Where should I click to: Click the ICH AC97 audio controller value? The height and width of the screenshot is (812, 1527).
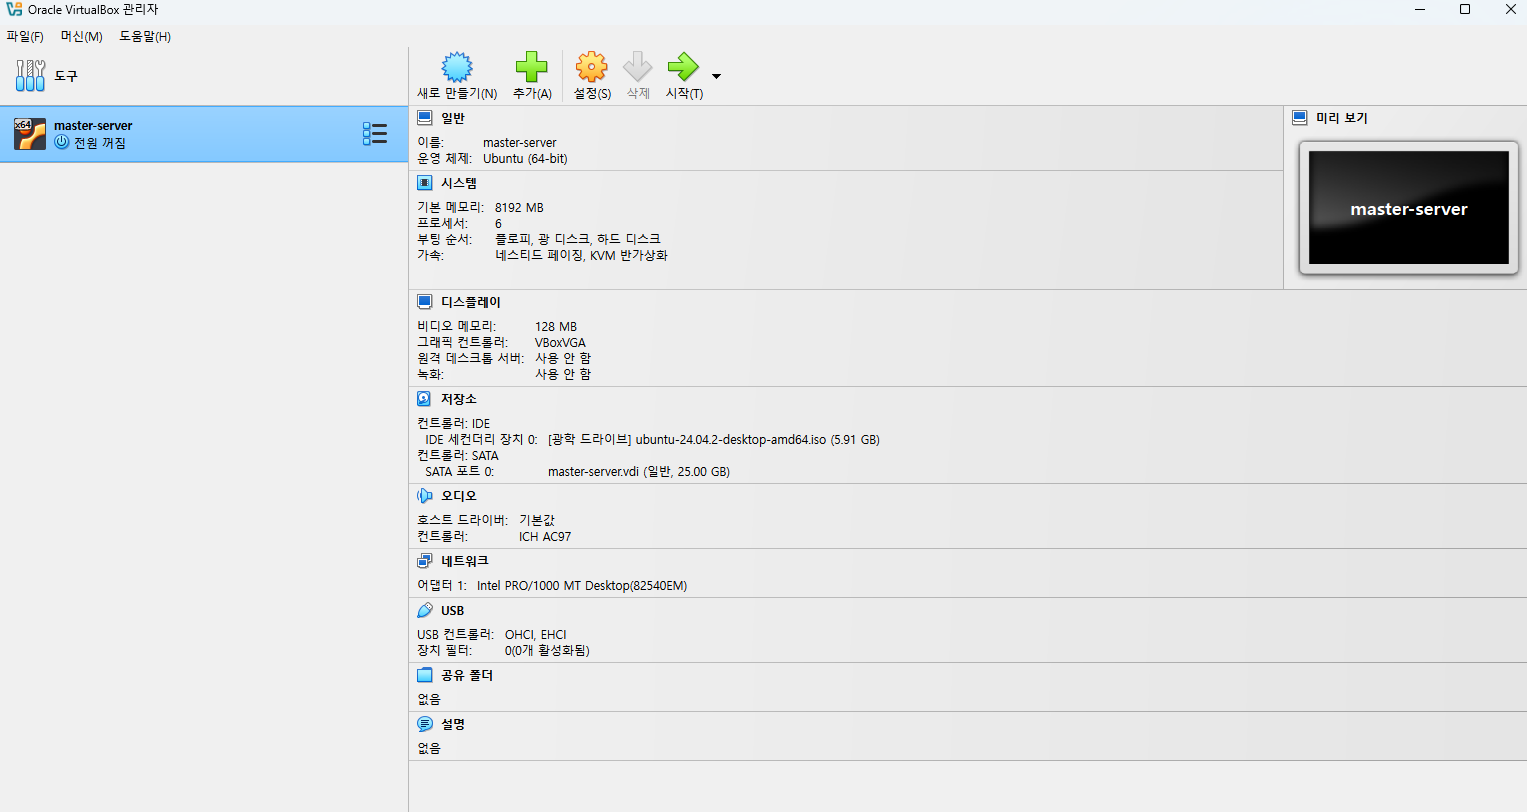click(x=545, y=537)
